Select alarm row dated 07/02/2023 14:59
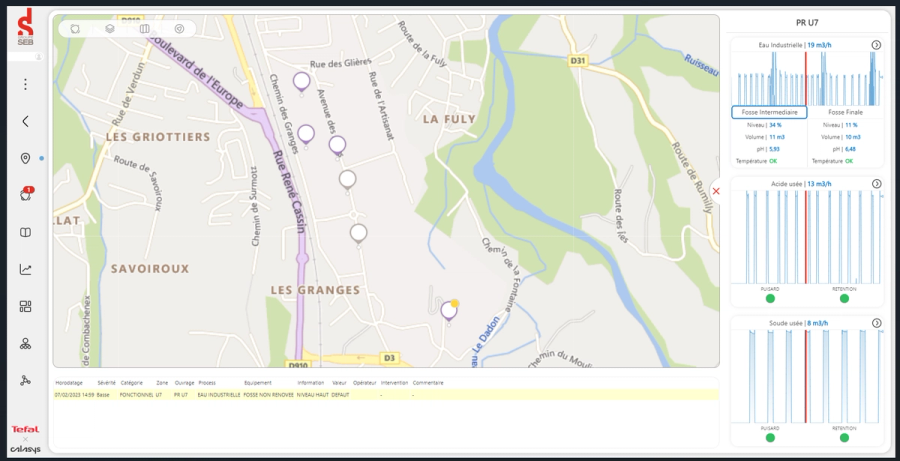The height and width of the screenshot is (461, 900). [386, 395]
